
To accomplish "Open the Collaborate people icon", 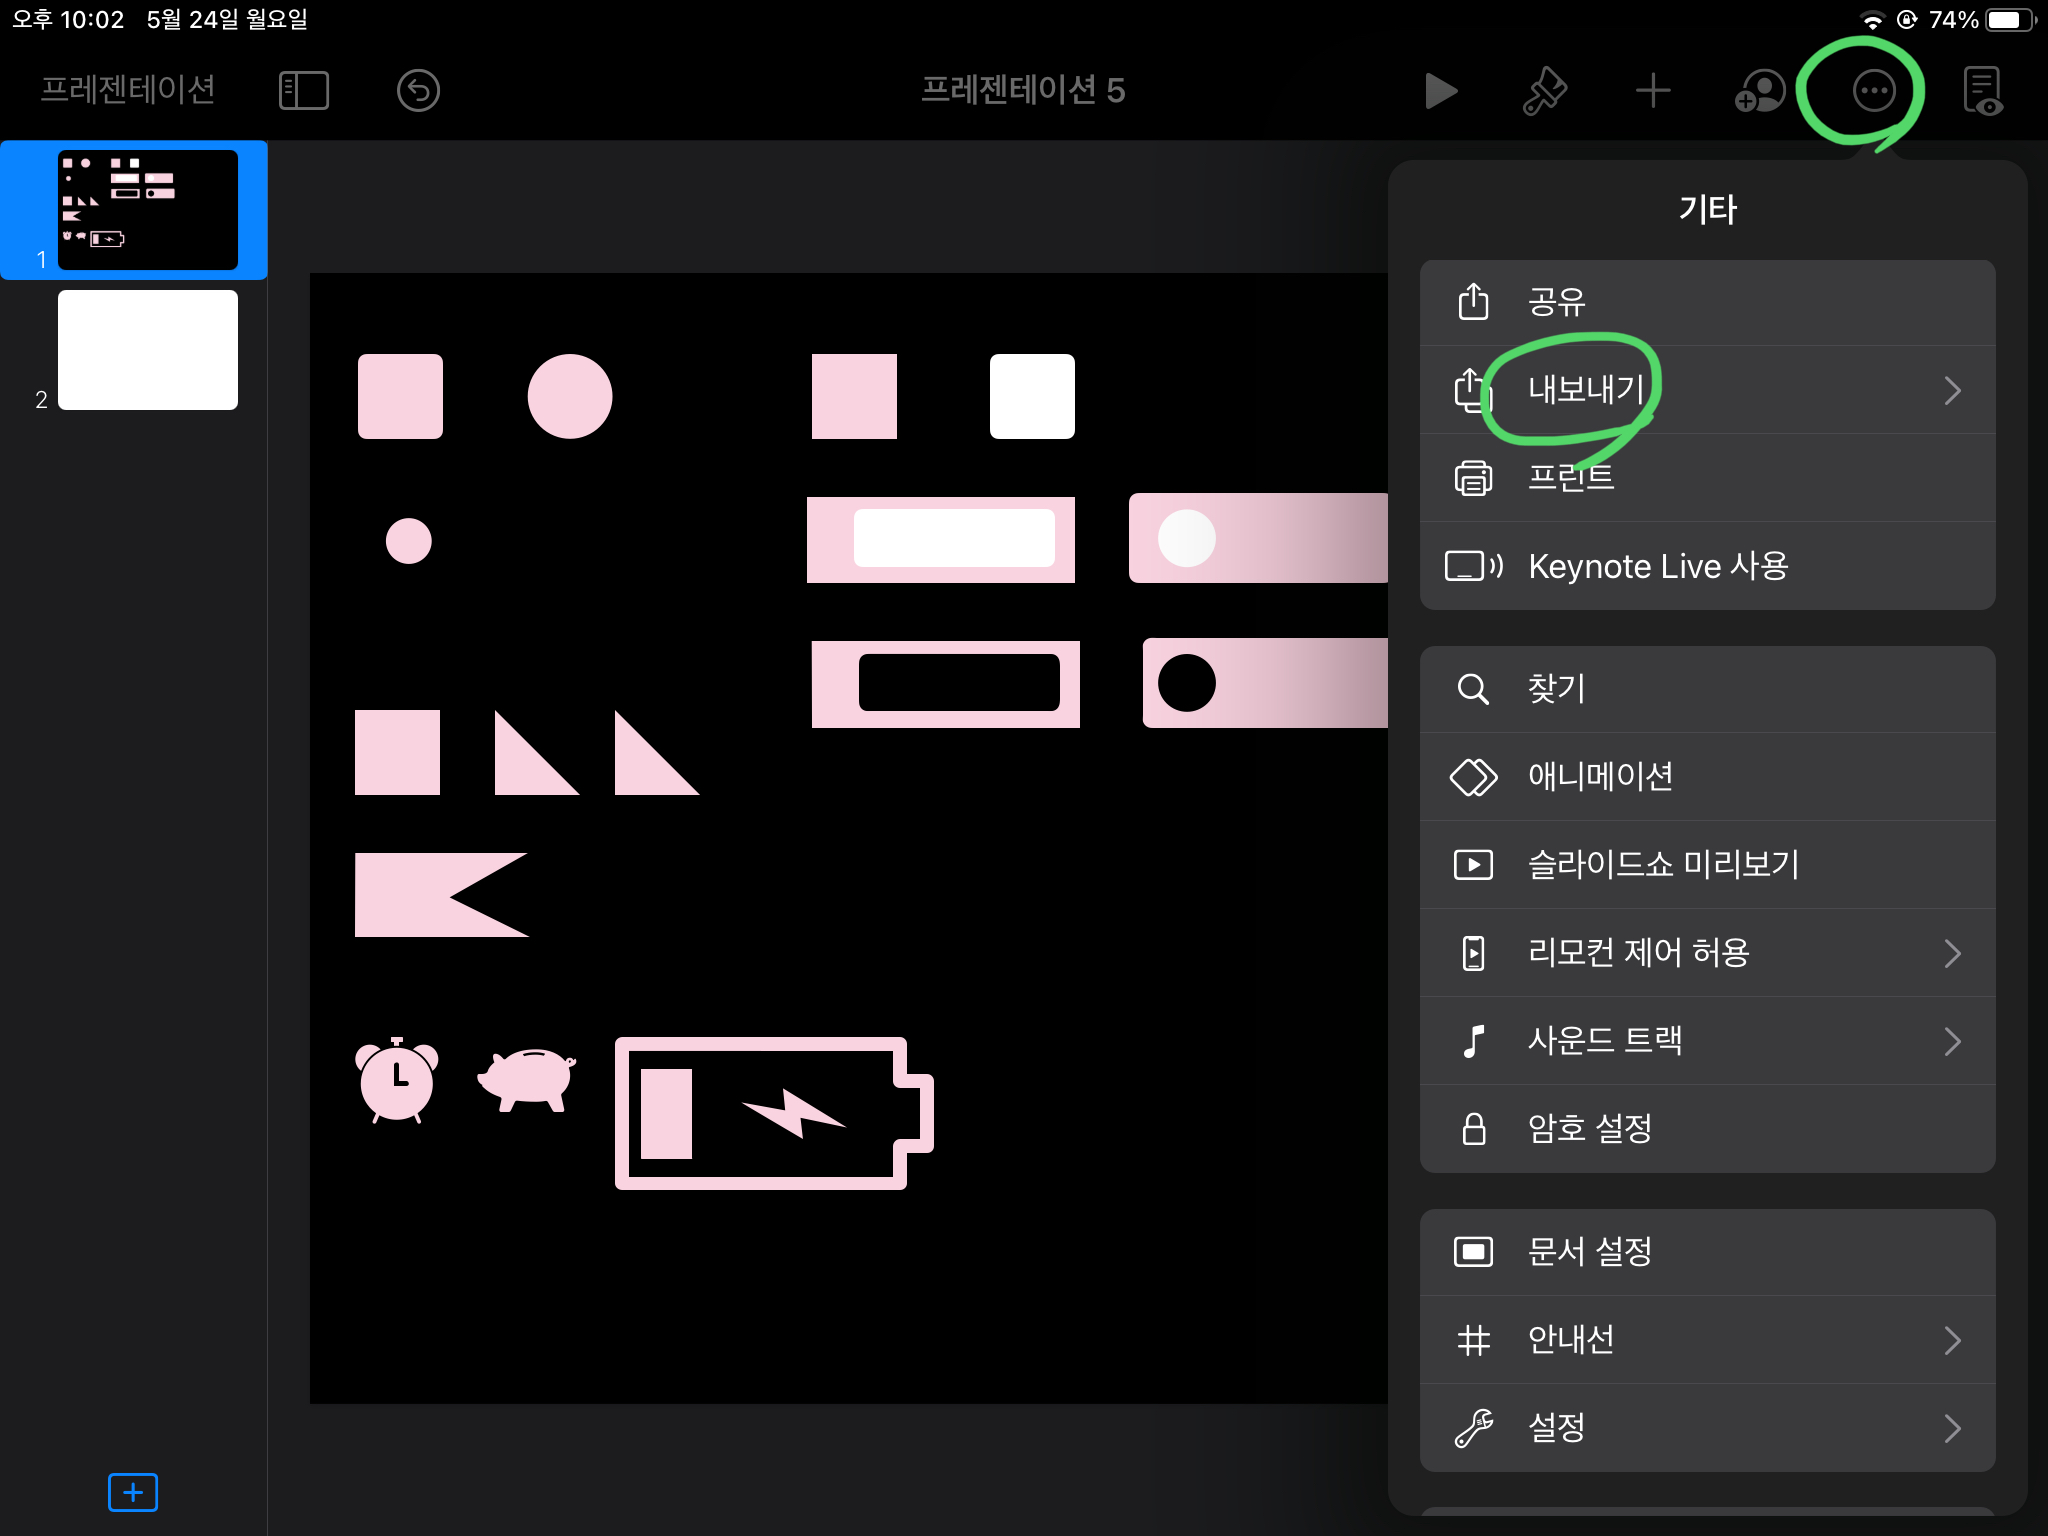I will pos(1760,91).
